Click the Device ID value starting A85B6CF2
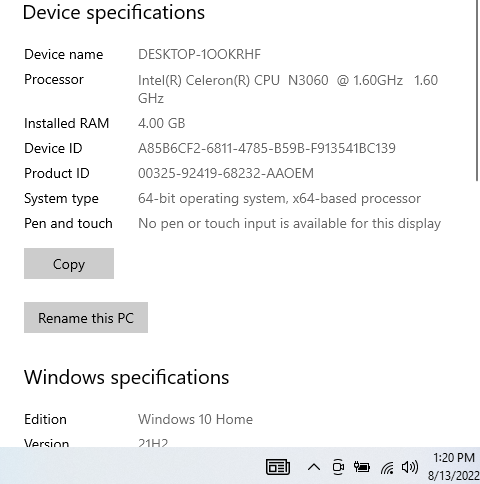The width and height of the screenshot is (480, 484). [x=267, y=148]
